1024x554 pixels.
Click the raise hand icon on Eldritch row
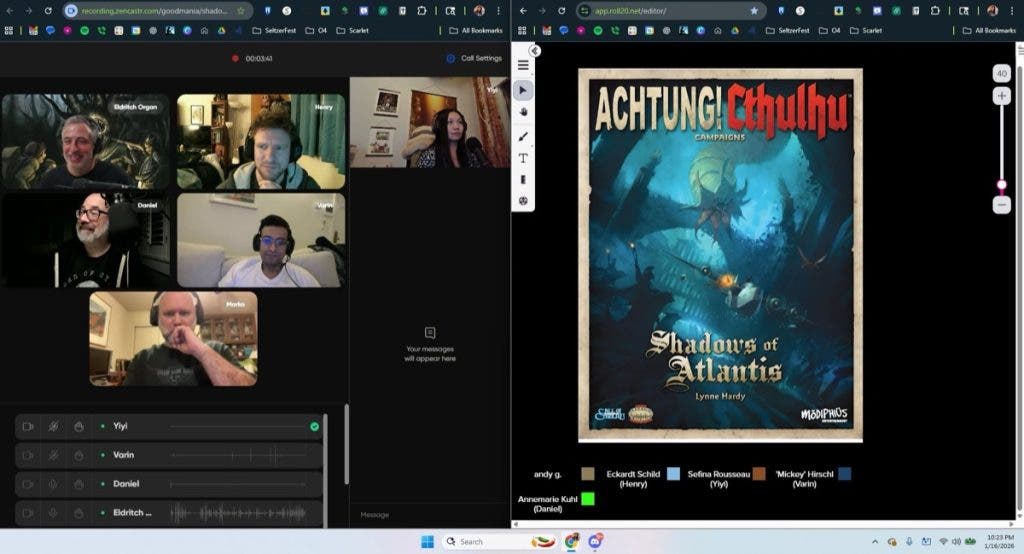click(78, 513)
